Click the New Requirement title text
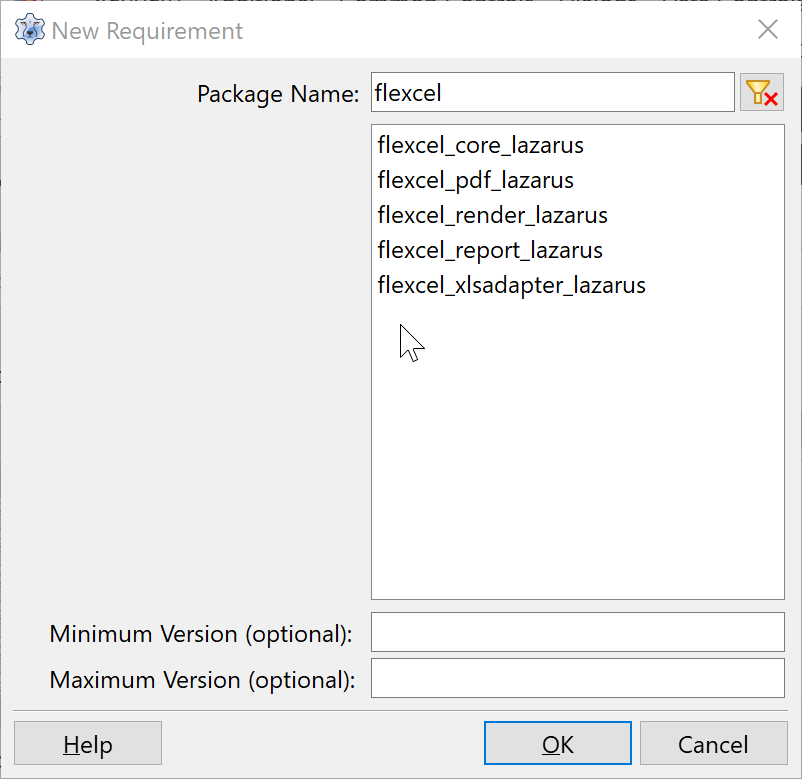Image resolution: width=802 pixels, height=779 pixels. (147, 31)
